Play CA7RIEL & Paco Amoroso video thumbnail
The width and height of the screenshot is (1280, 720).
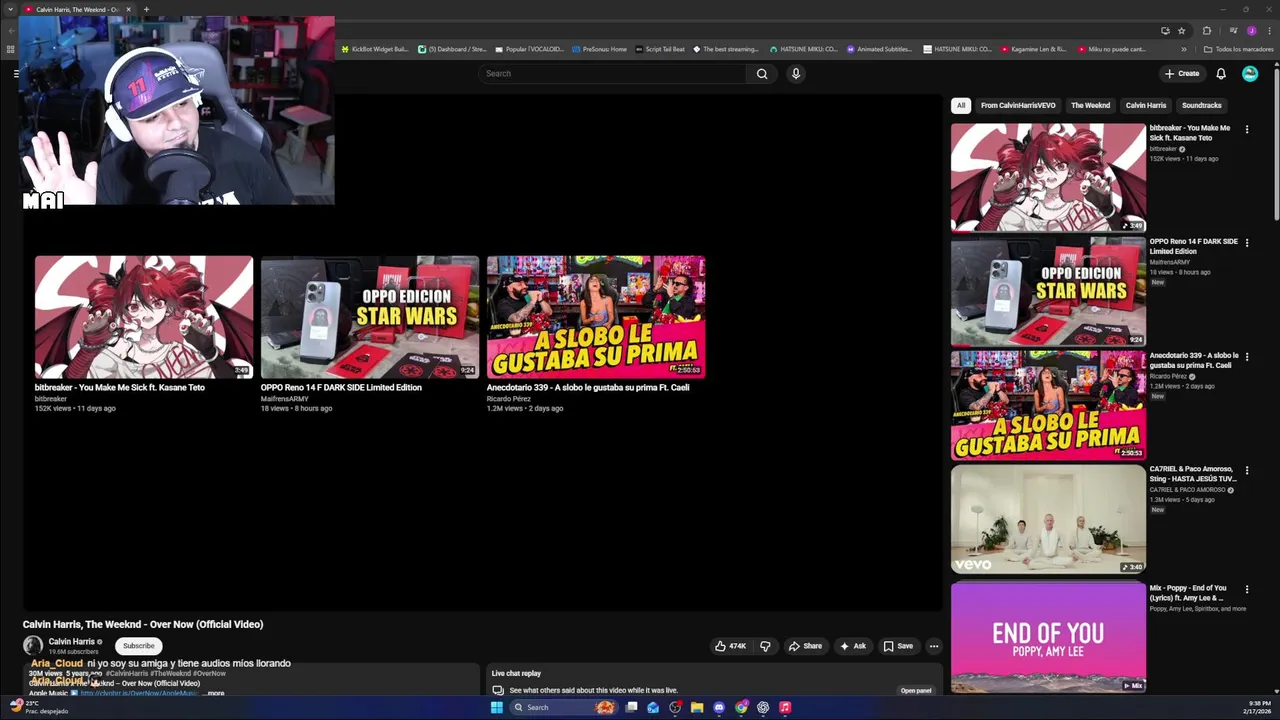click(x=1048, y=519)
